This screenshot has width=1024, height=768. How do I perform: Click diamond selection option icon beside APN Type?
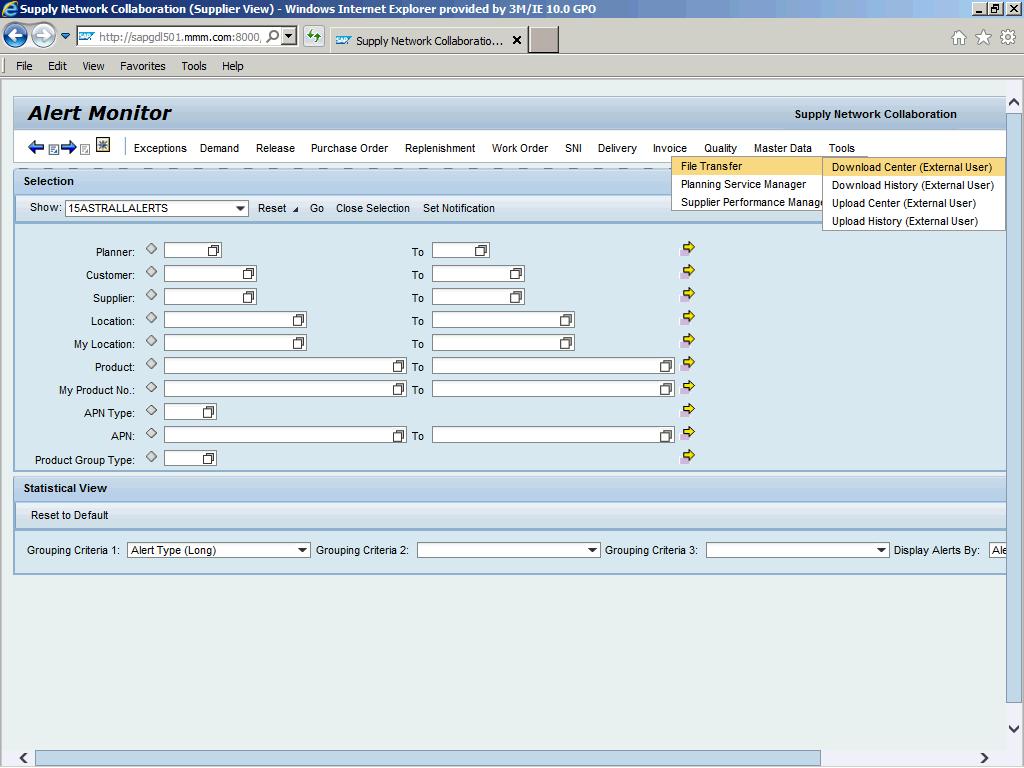152,410
